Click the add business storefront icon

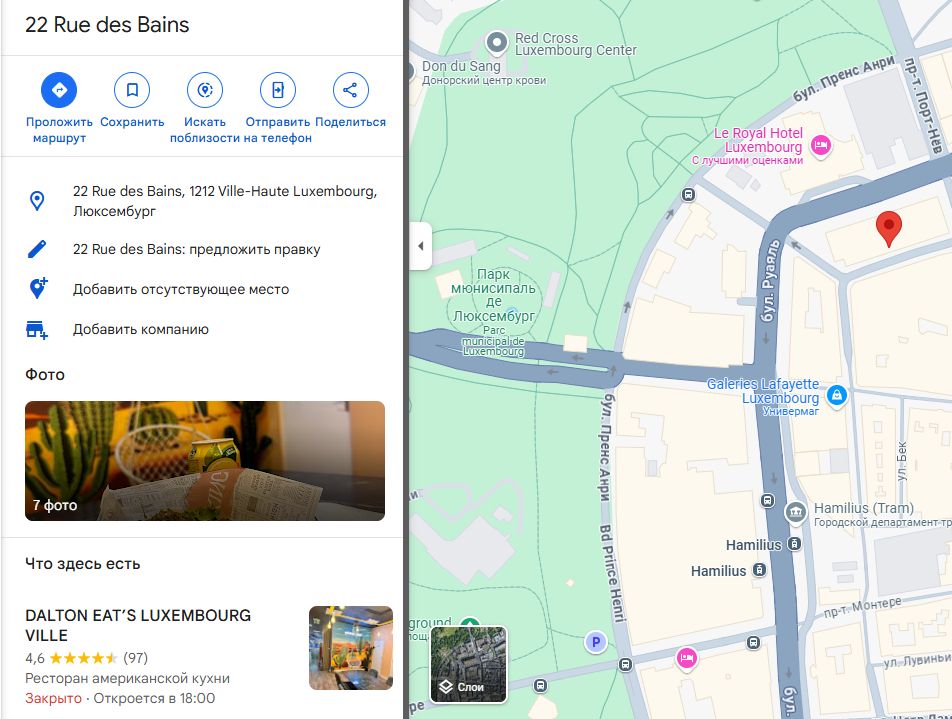pyautogui.click(x=36, y=329)
